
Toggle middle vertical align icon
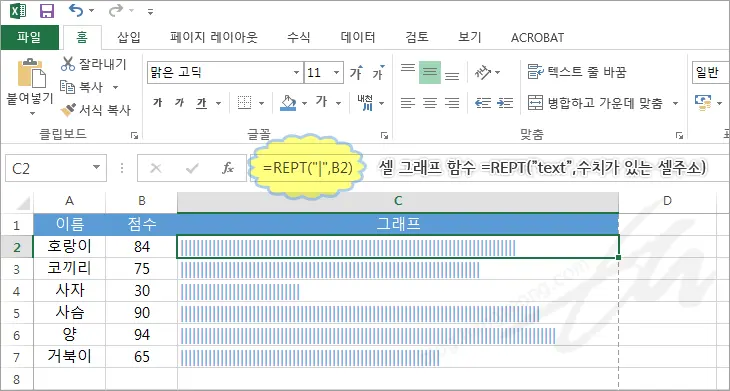(x=430, y=73)
